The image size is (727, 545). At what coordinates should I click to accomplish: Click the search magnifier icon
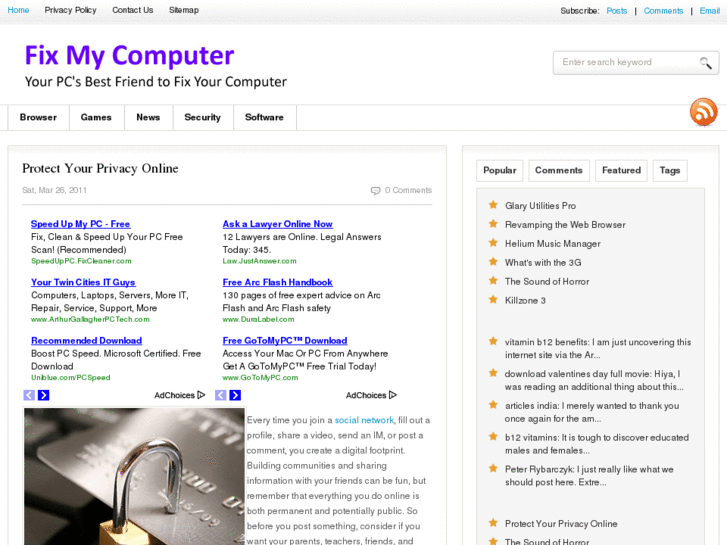point(705,63)
